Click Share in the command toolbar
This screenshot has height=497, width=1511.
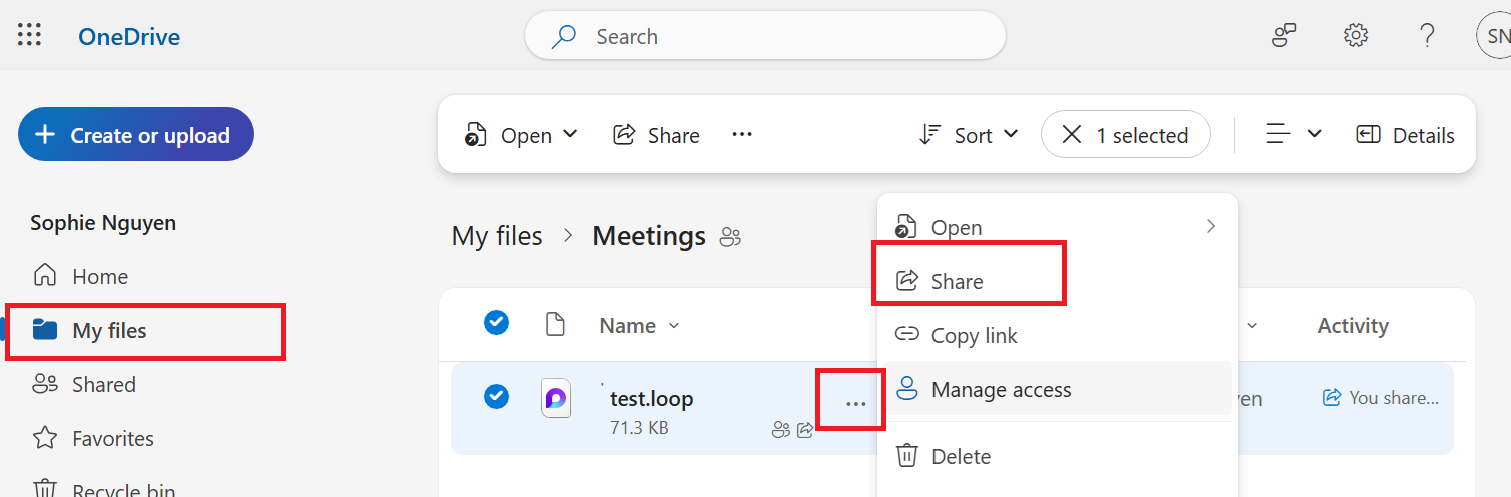click(656, 135)
